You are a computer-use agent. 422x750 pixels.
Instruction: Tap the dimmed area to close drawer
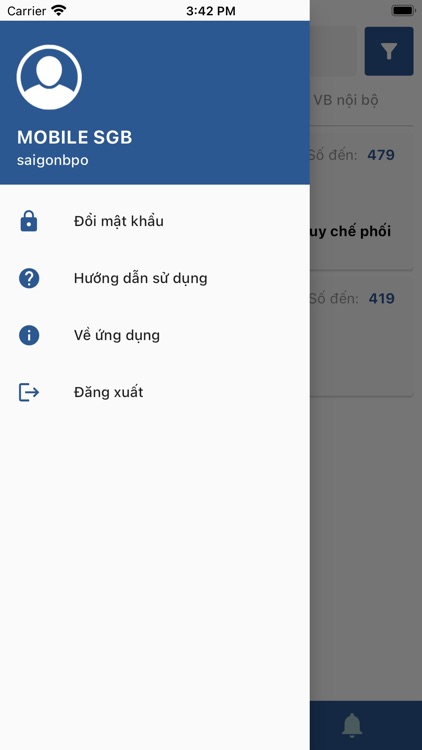point(366,550)
